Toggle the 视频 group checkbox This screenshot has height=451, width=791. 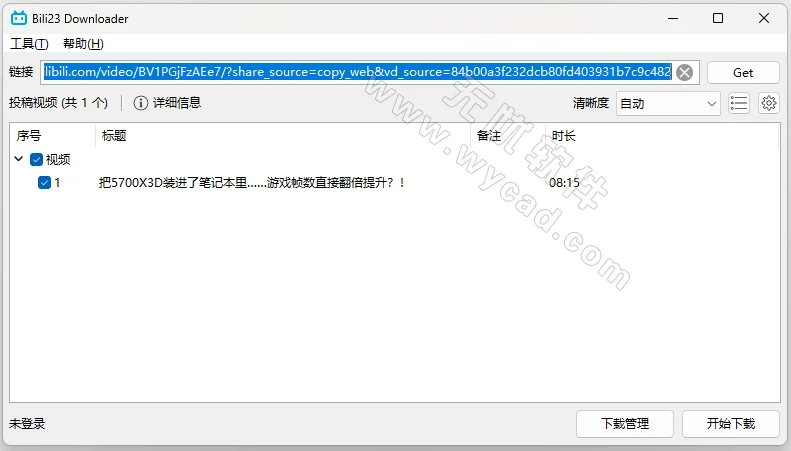pyautogui.click(x=36, y=159)
